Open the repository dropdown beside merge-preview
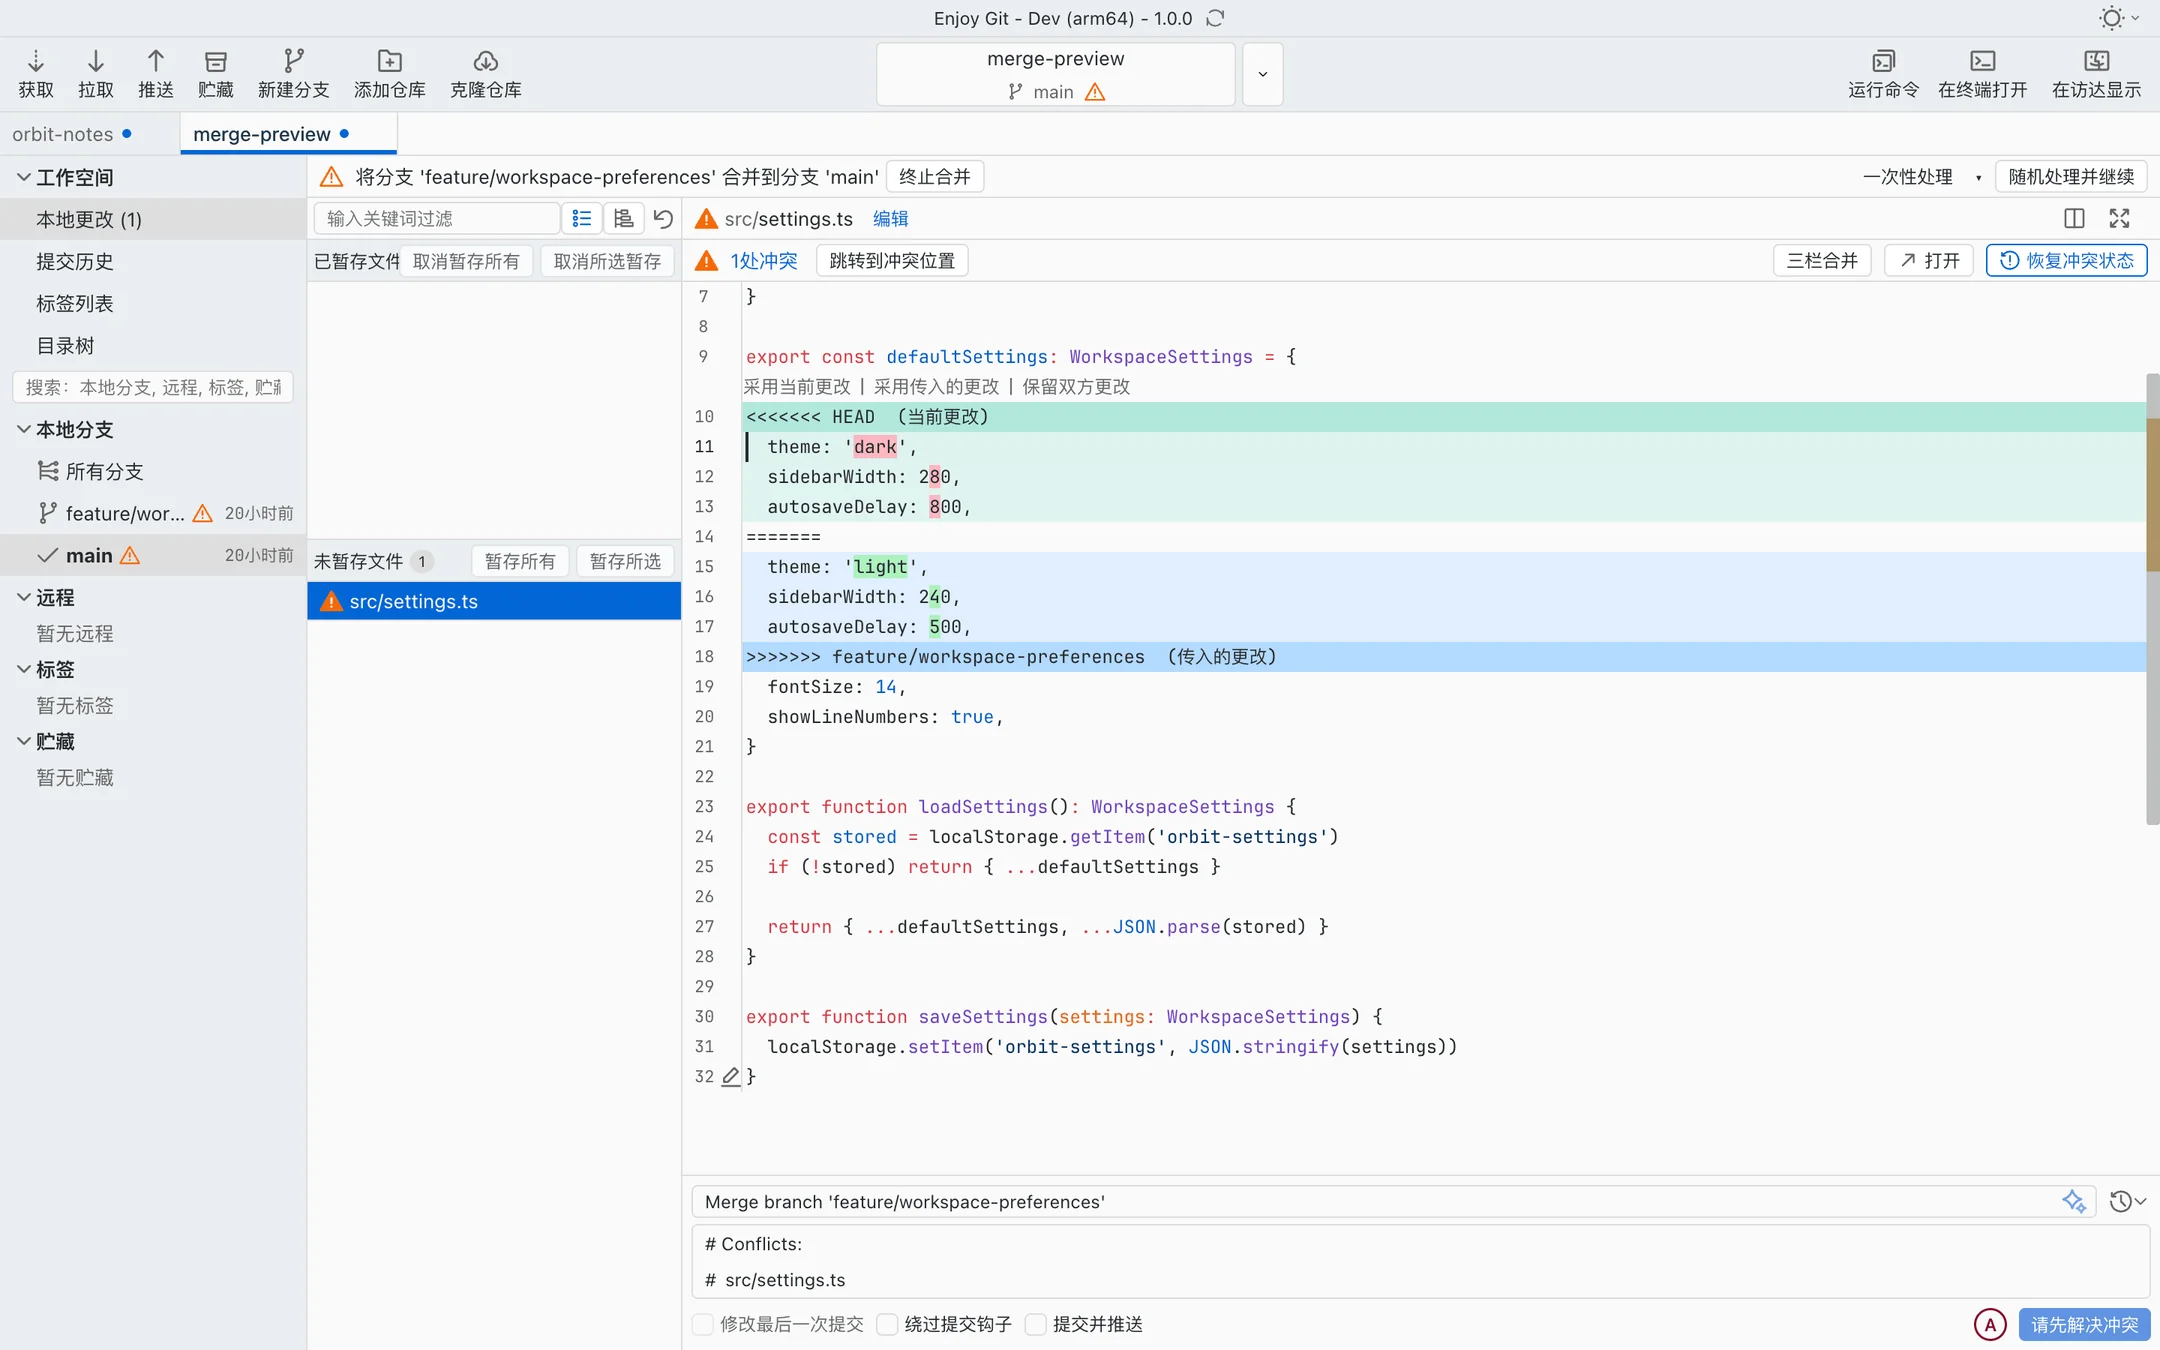This screenshot has height=1350, width=2160. (1263, 74)
